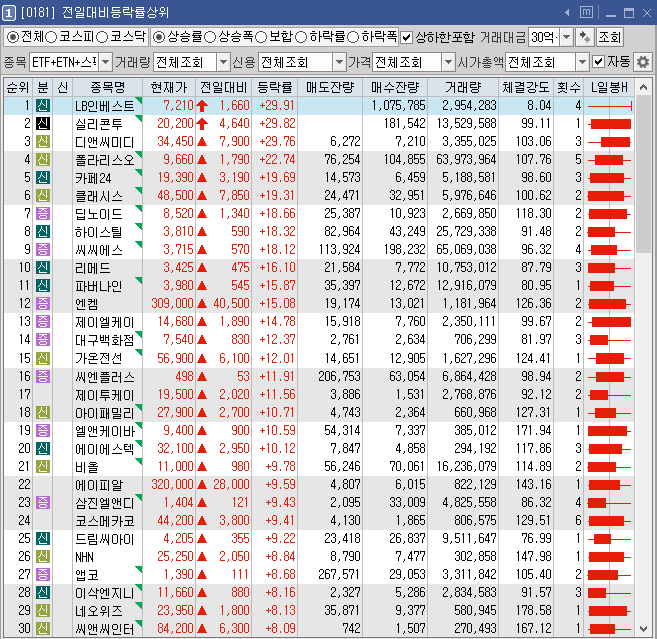Click 하이스틸 current price 3,810
657x639 pixels.
pos(178,231)
